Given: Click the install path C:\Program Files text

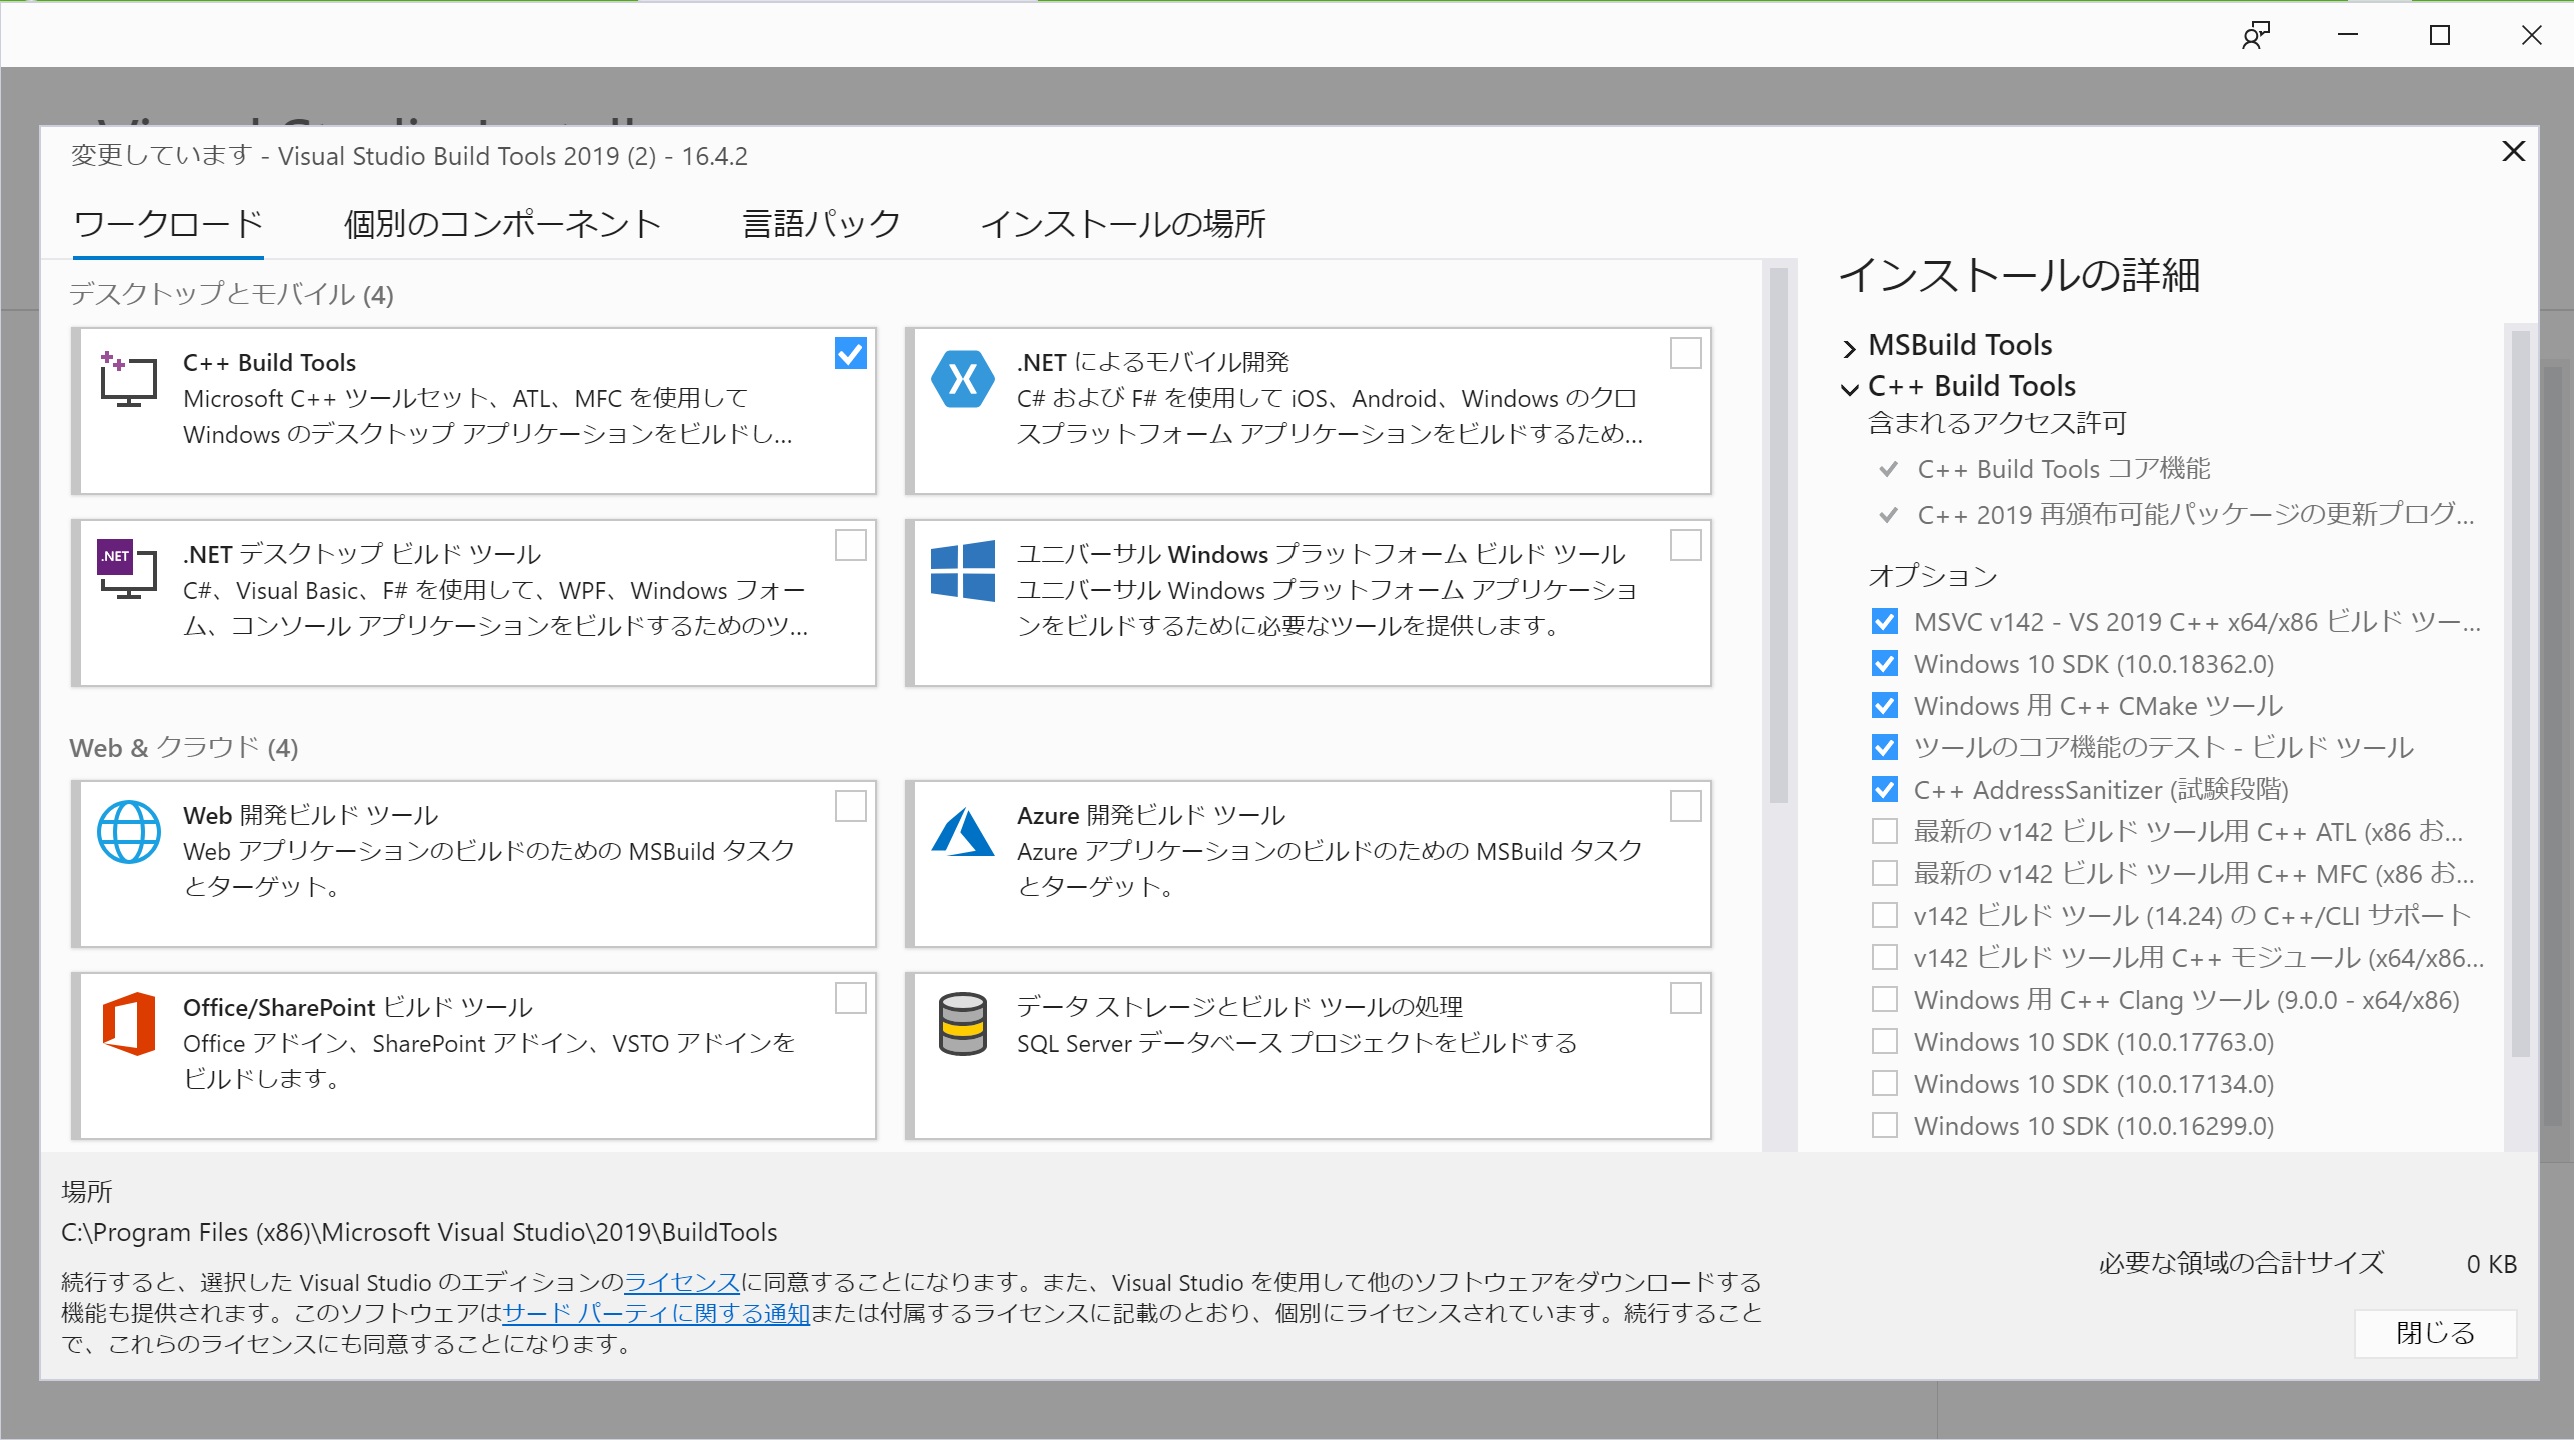Looking at the screenshot, I should [419, 1232].
